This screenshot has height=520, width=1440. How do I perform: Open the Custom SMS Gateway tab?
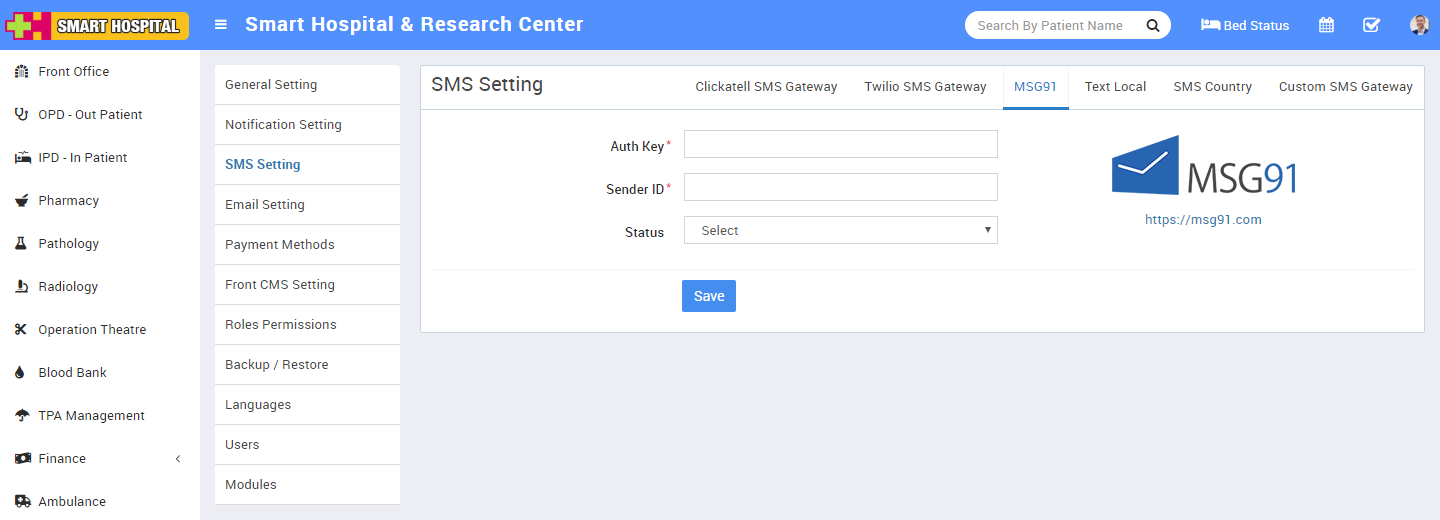(1345, 87)
